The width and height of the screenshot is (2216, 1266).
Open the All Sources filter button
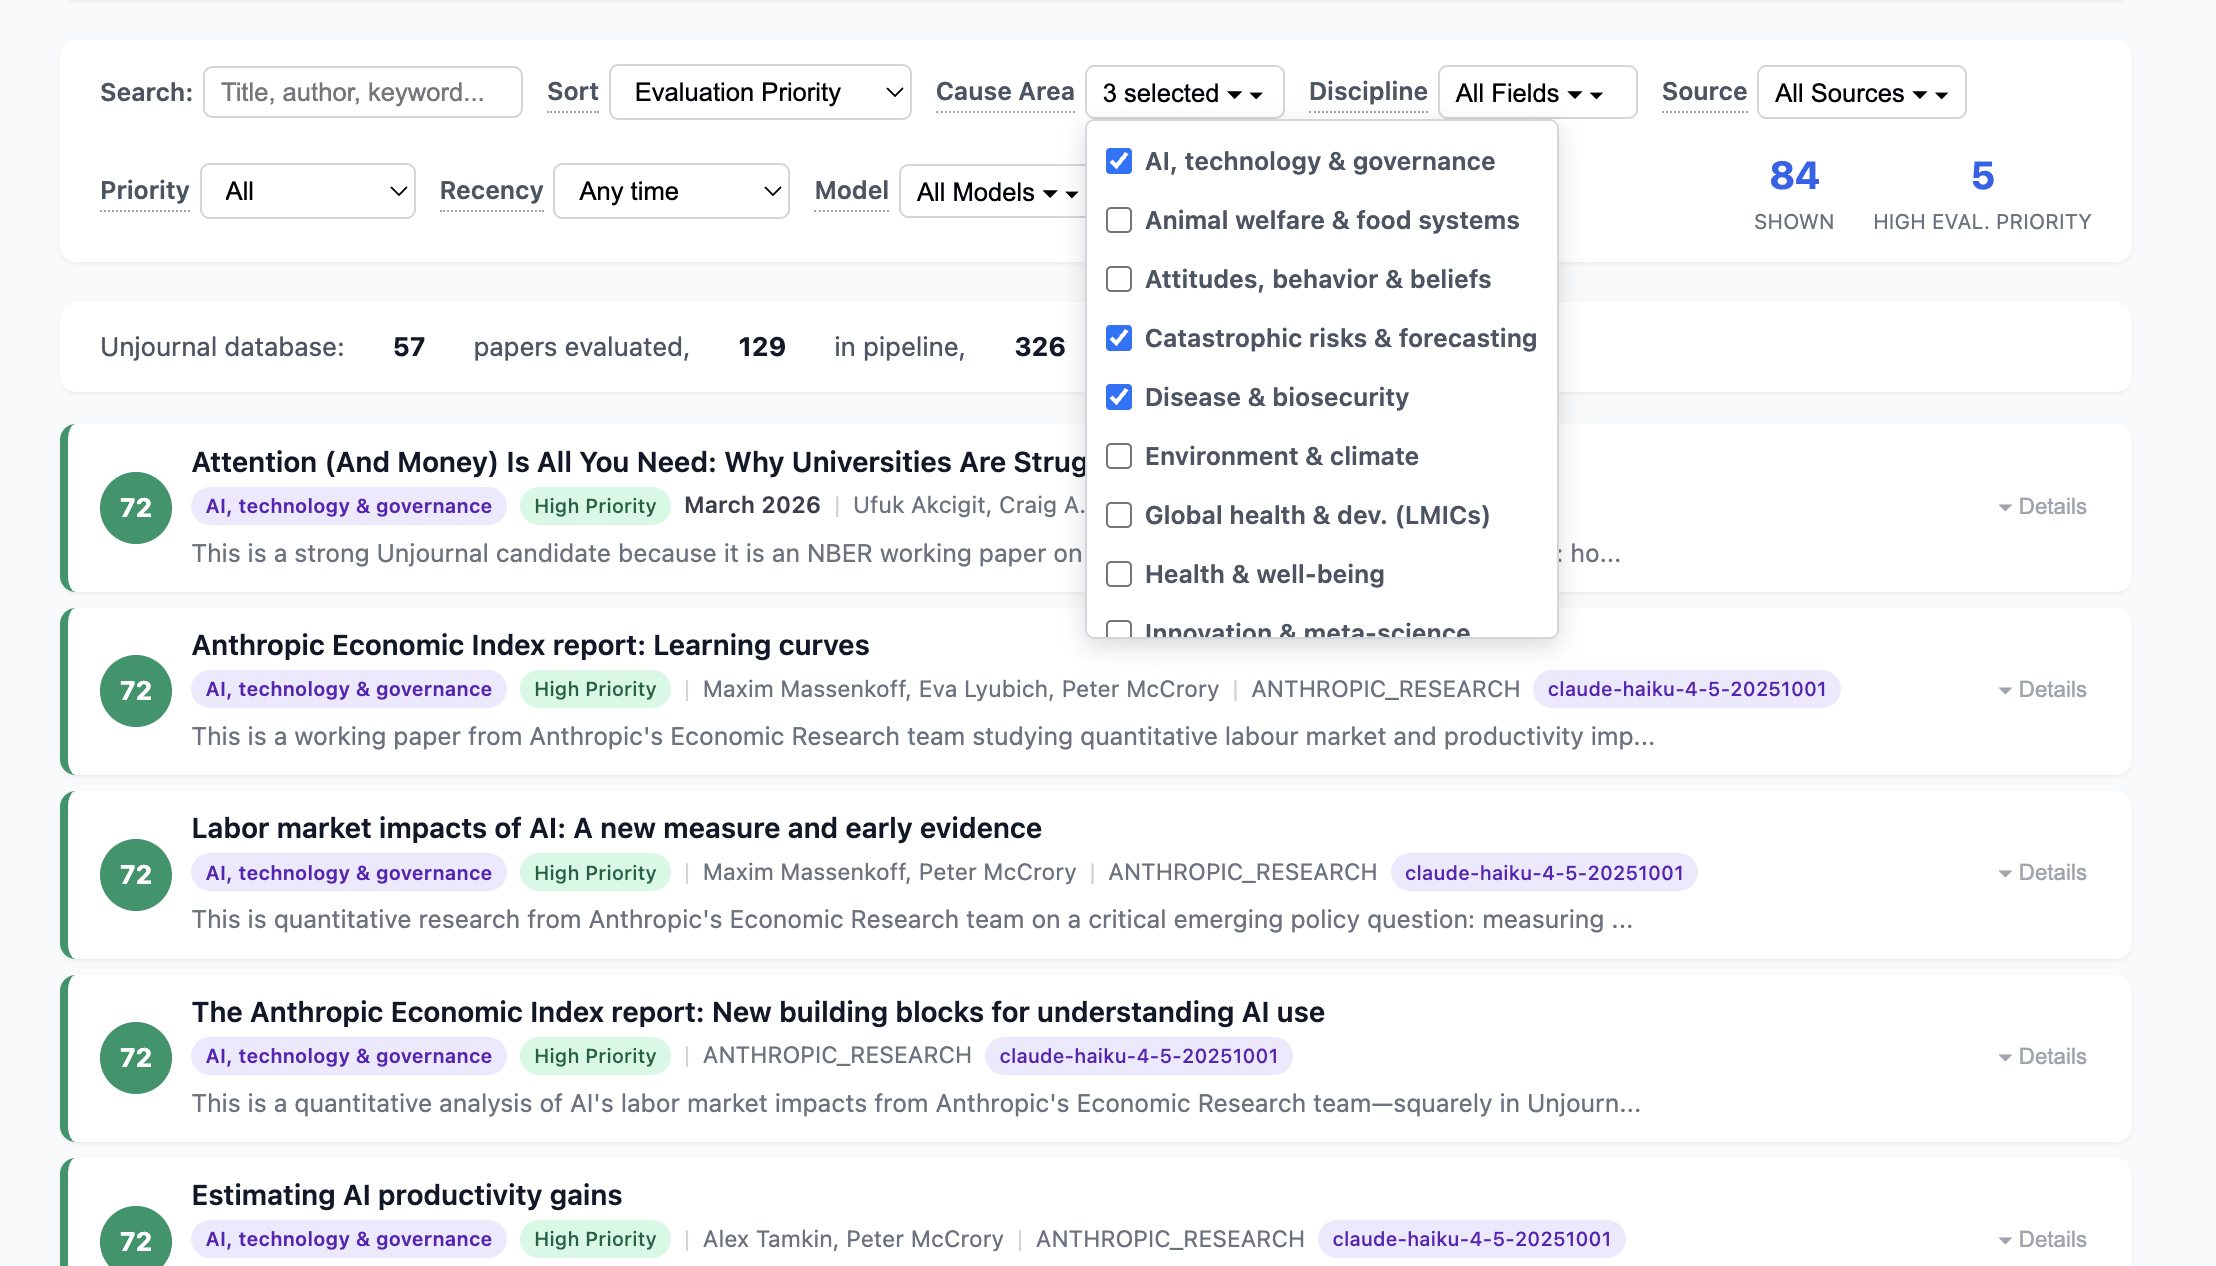pyautogui.click(x=1861, y=93)
